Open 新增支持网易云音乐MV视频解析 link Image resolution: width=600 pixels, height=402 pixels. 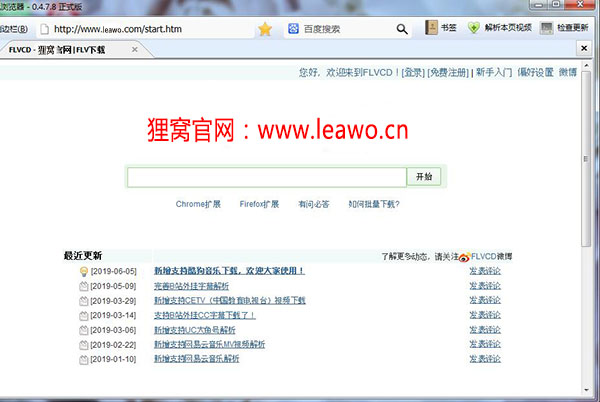[209, 344]
